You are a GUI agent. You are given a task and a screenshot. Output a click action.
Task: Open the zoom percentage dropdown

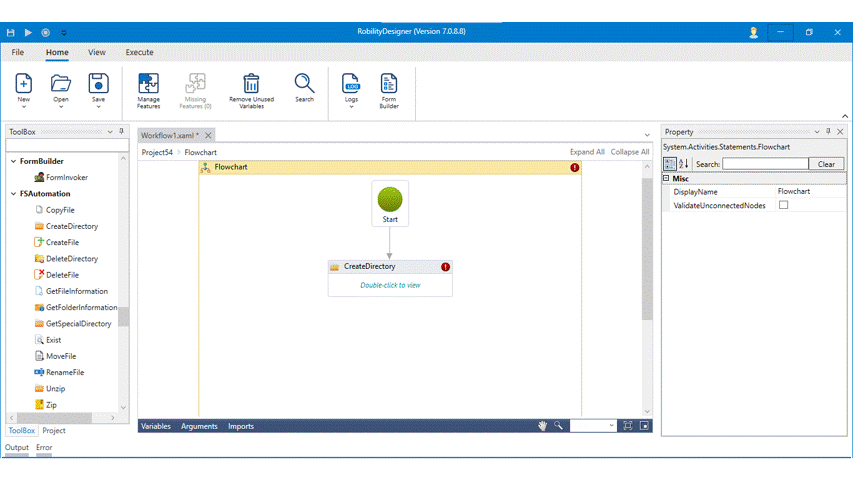(610, 426)
